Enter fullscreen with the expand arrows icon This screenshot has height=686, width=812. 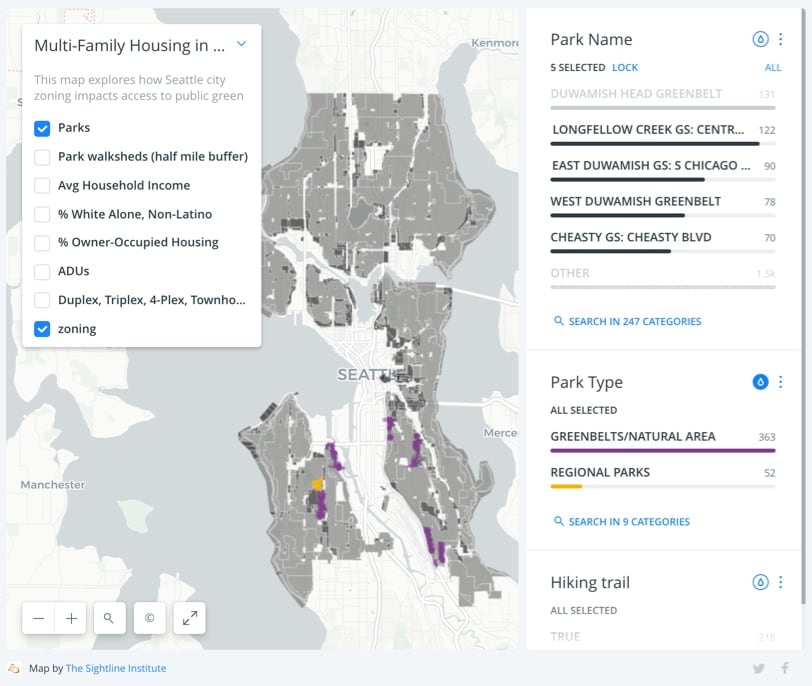pos(189,618)
